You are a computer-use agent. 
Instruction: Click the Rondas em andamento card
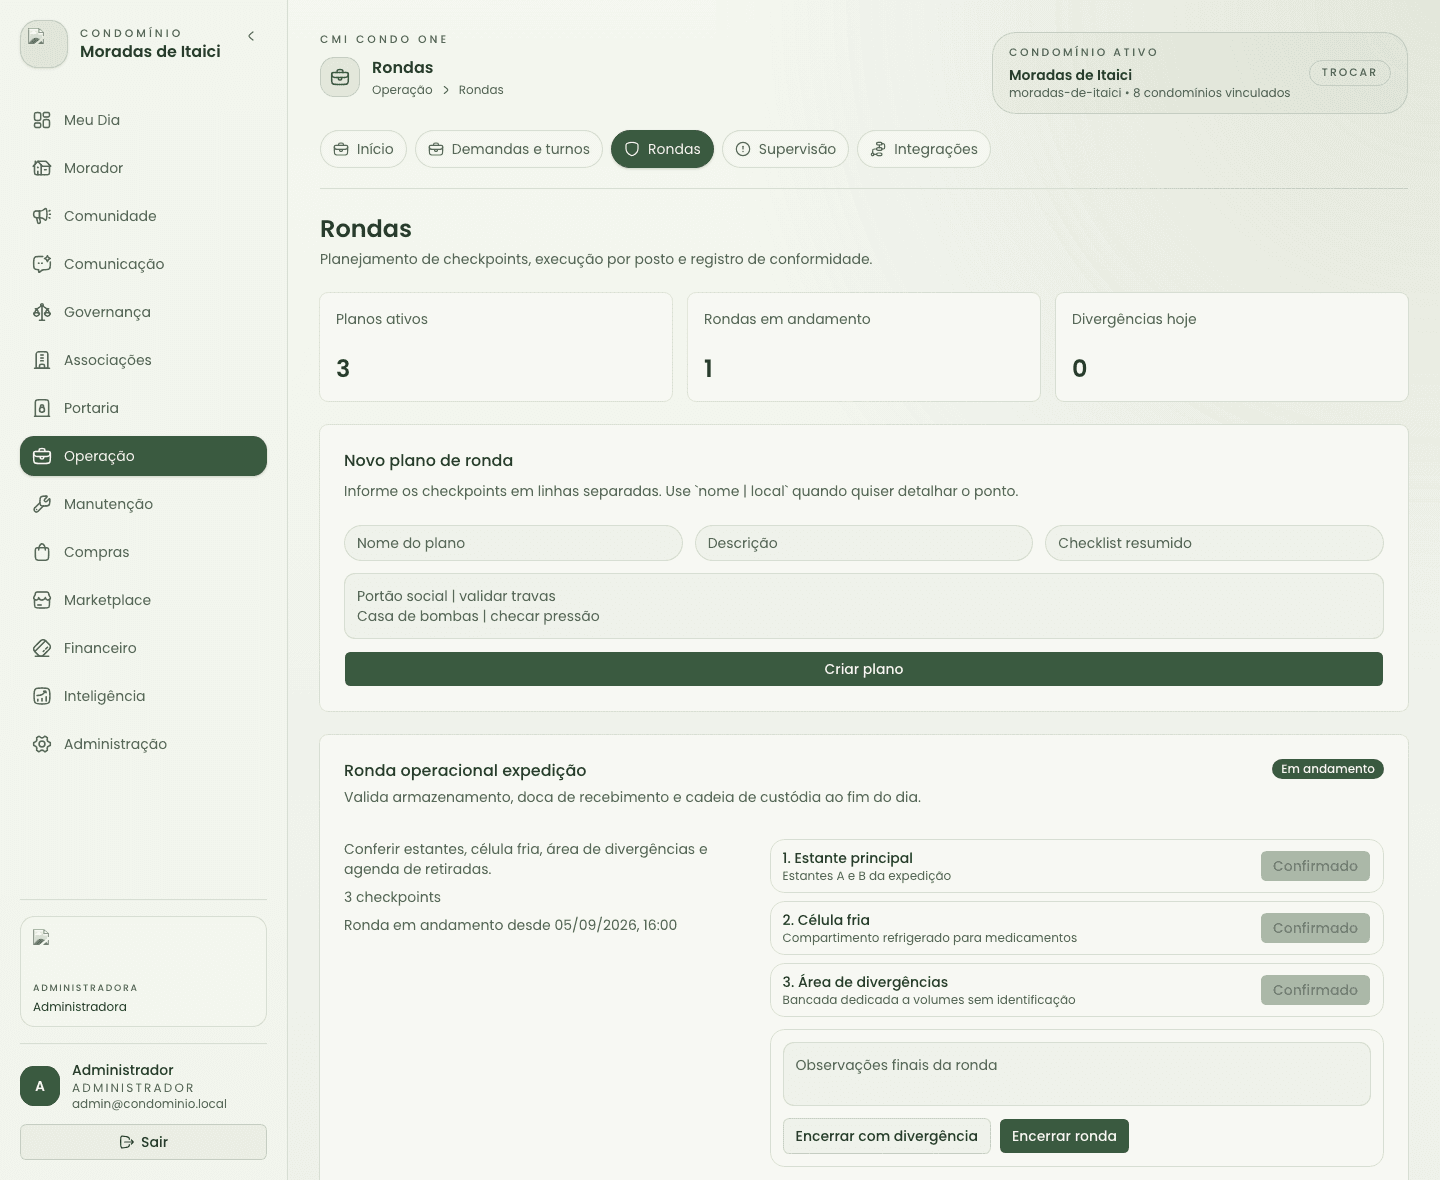(x=864, y=347)
